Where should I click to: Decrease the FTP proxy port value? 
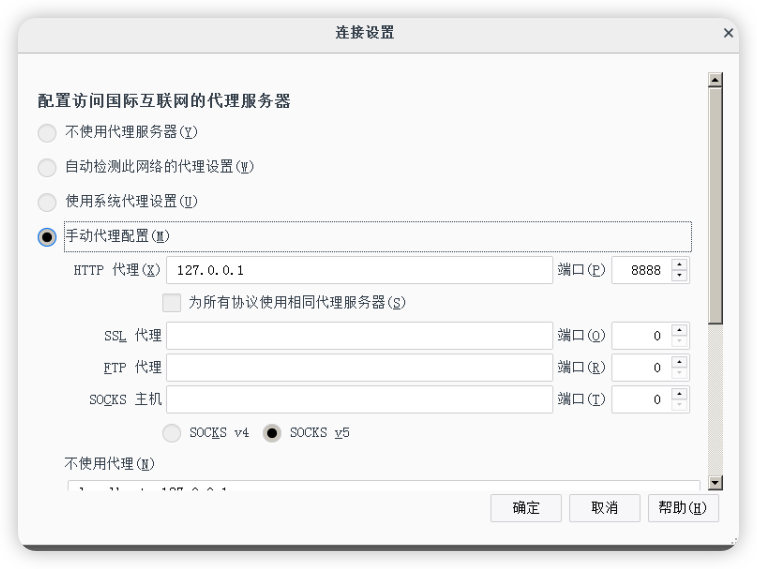679,373
